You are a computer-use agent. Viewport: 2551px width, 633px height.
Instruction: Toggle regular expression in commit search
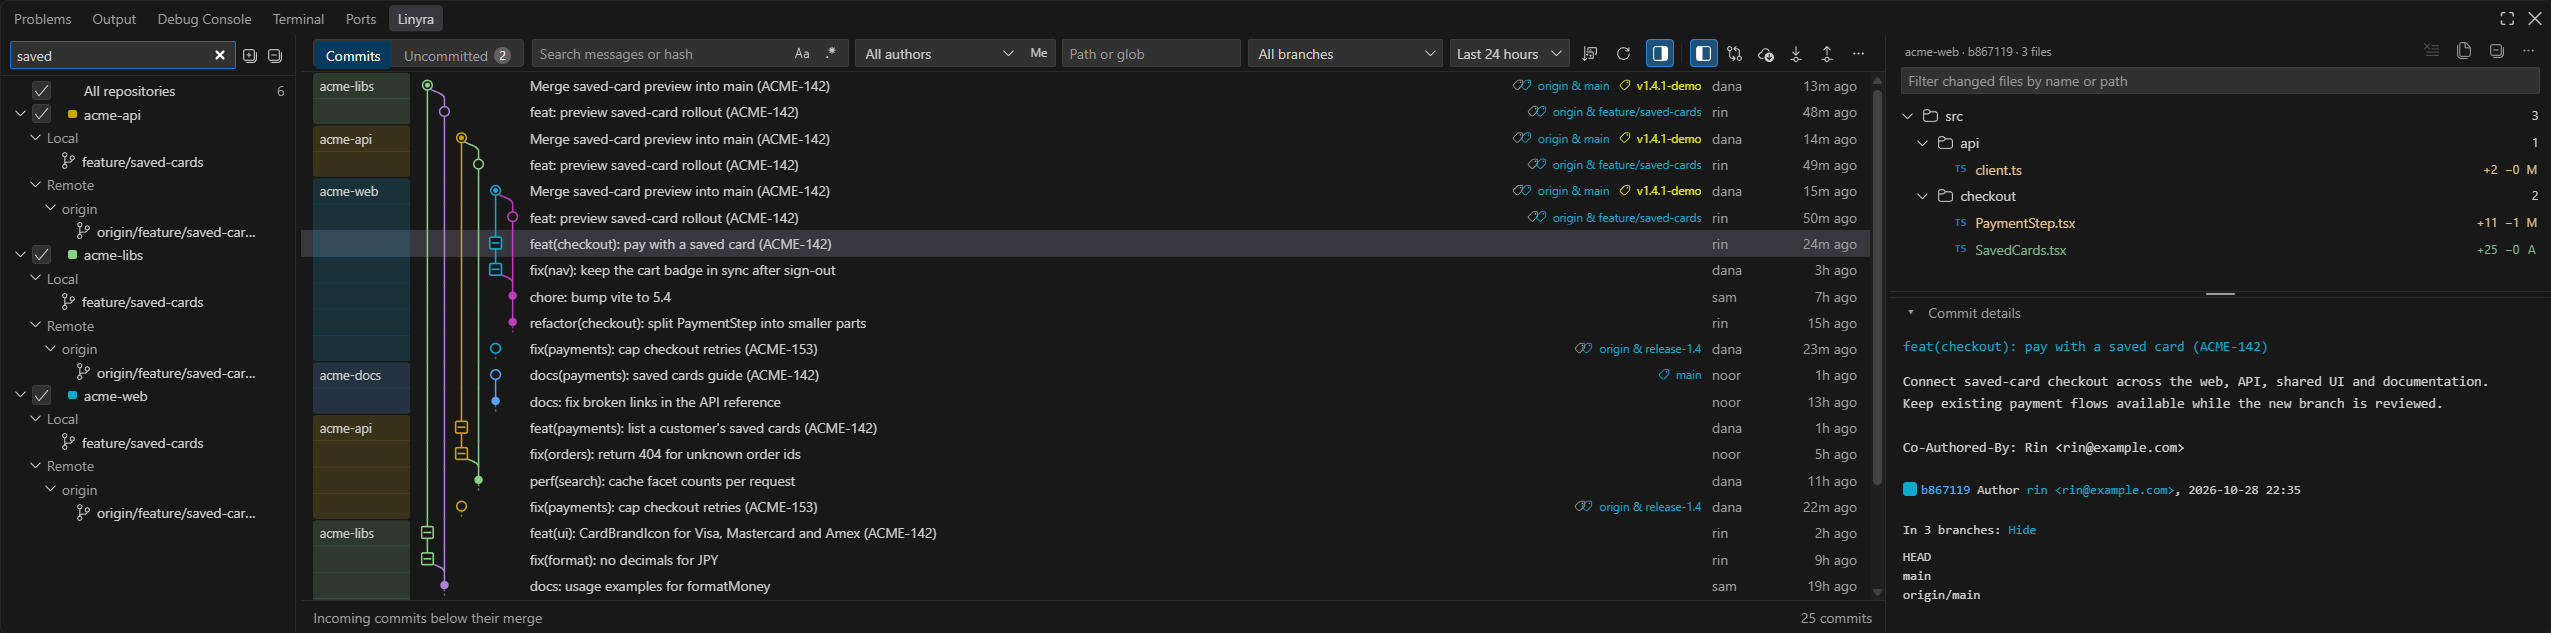831,53
